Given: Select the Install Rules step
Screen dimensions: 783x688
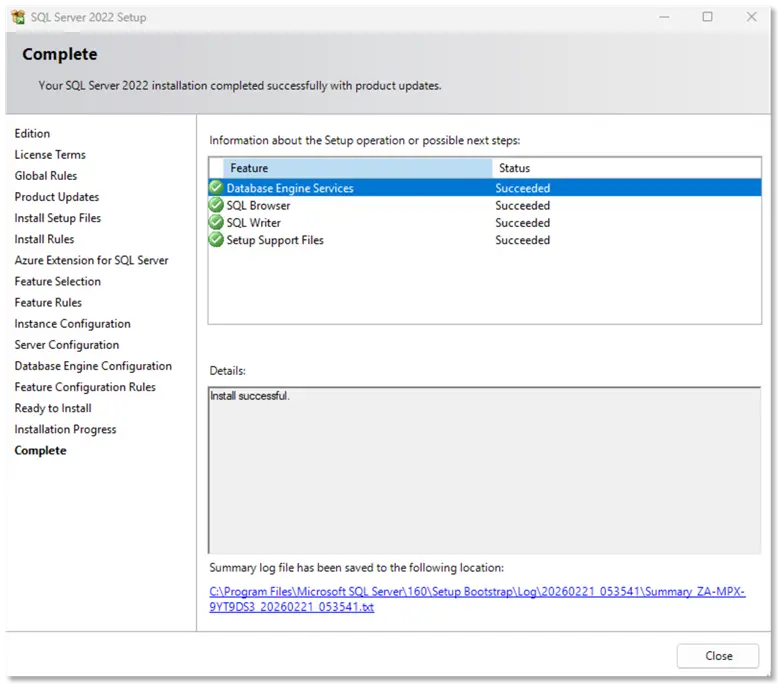Looking at the screenshot, I should click(x=44, y=239).
